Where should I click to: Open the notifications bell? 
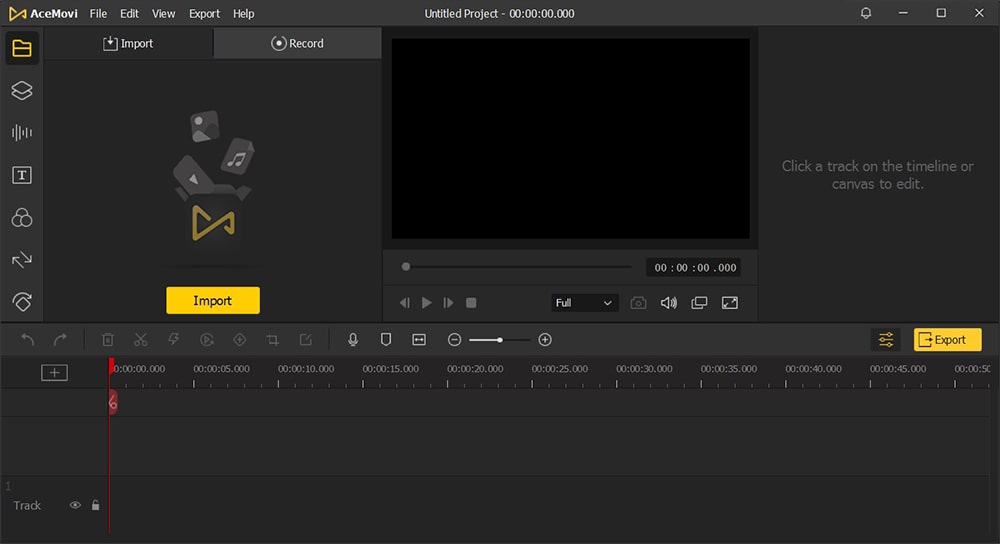coord(866,13)
